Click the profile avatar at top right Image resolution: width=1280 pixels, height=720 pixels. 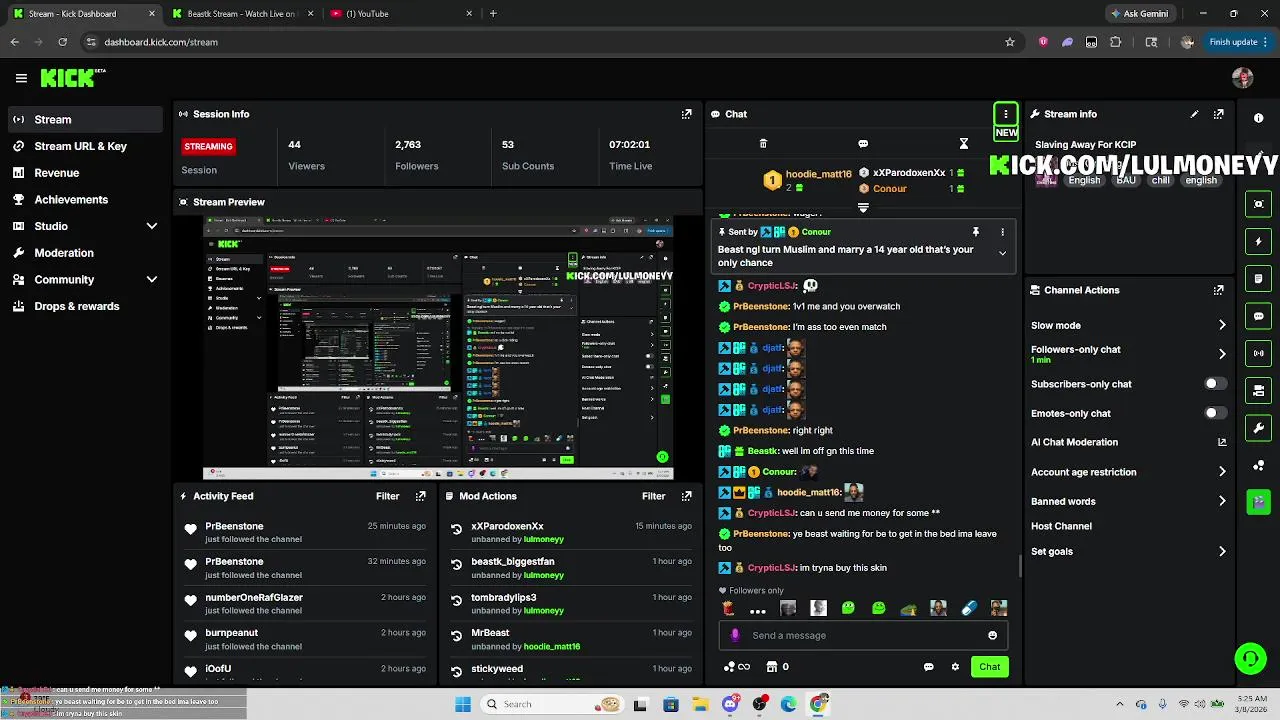[x=1243, y=78]
